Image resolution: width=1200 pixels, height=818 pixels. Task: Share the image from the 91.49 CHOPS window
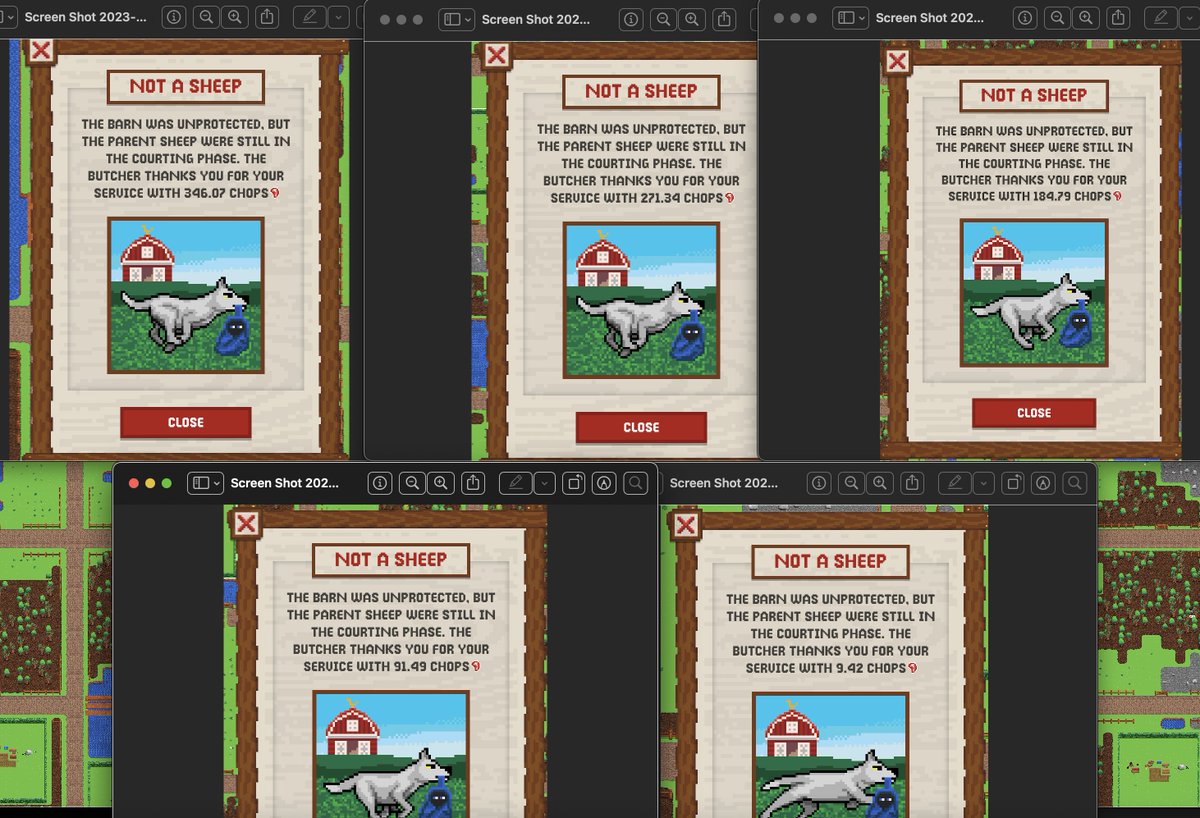(x=474, y=483)
